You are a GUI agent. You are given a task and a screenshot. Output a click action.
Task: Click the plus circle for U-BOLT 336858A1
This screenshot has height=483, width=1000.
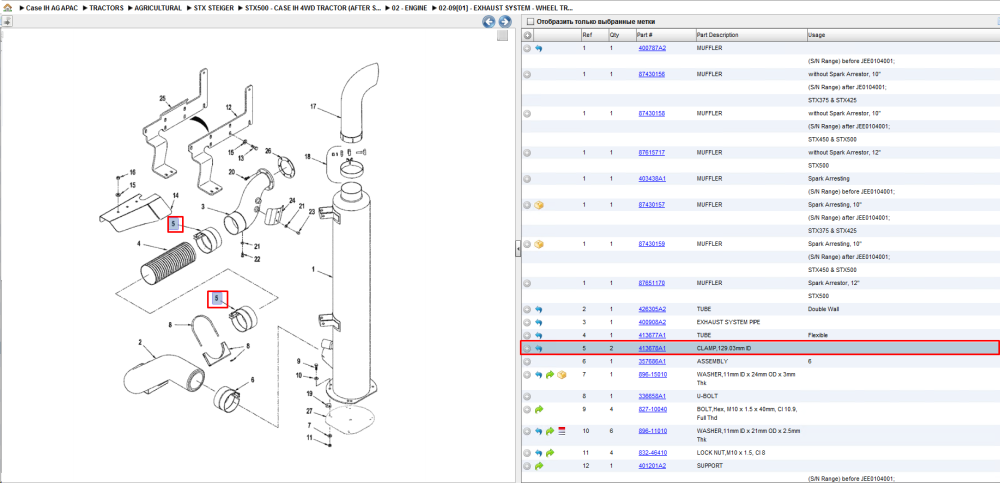pos(527,396)
